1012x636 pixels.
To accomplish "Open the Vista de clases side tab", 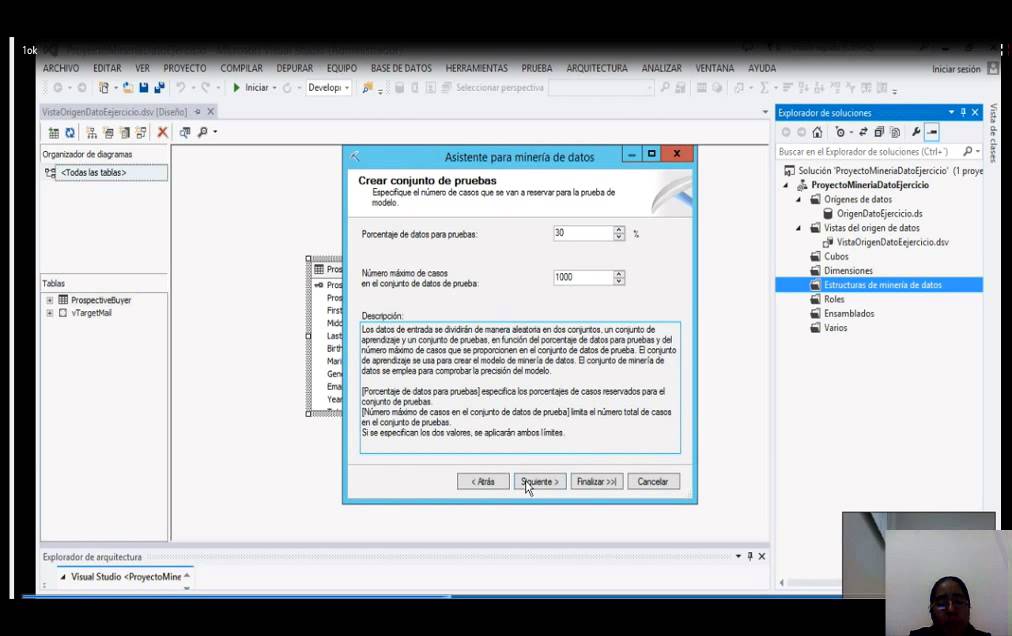I will pyautogui.click(x=993, y=133).
